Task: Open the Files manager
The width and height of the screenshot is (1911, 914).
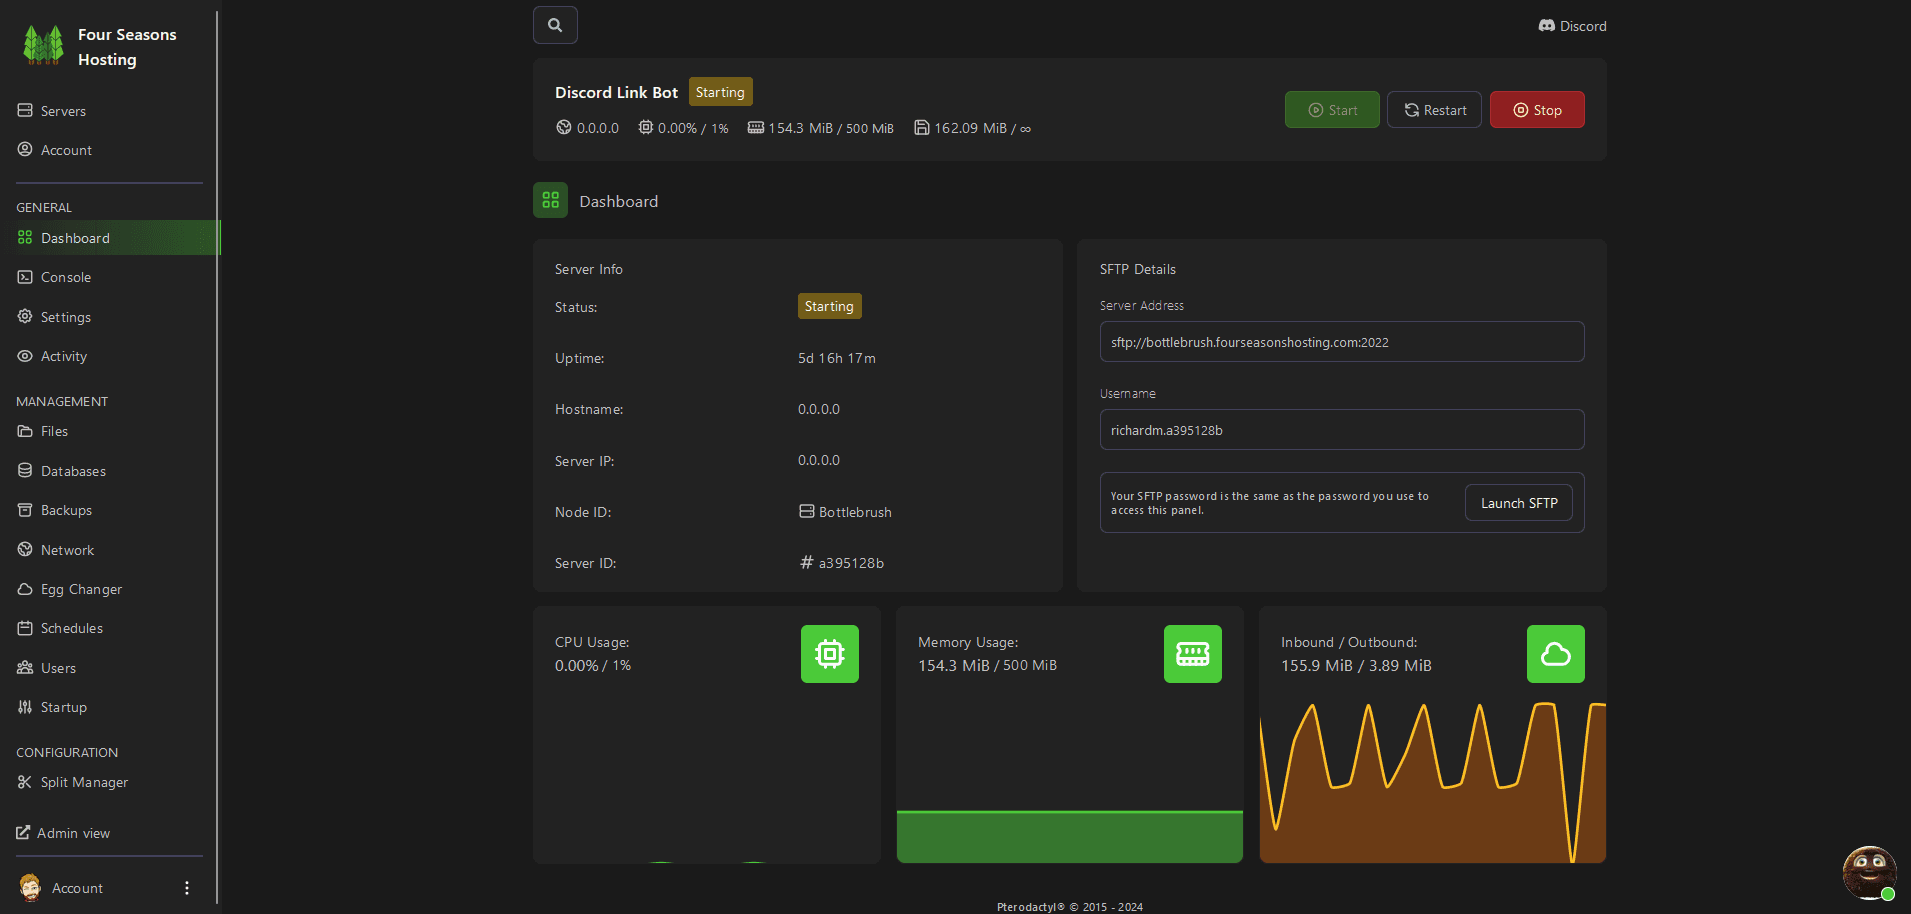Action: pos(110,431)
